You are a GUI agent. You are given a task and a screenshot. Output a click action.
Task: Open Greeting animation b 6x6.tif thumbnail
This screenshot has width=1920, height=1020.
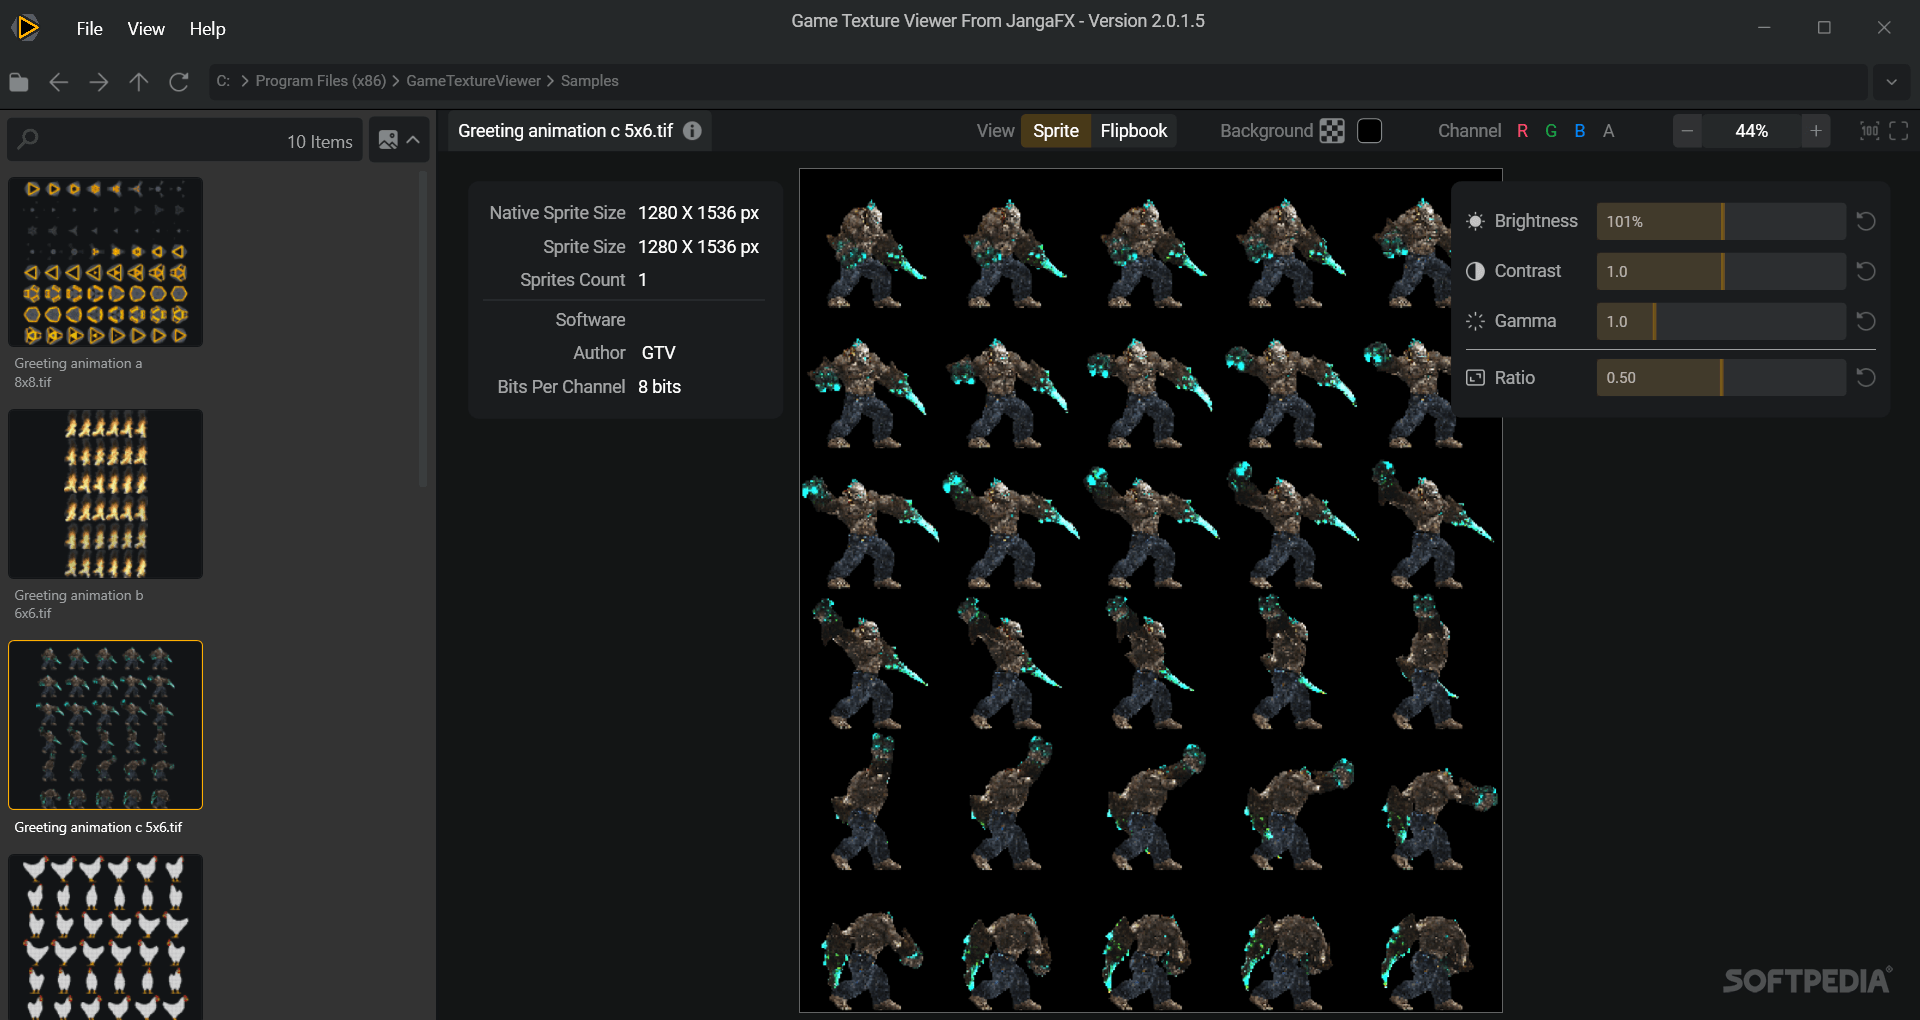[x=105, y=494]
